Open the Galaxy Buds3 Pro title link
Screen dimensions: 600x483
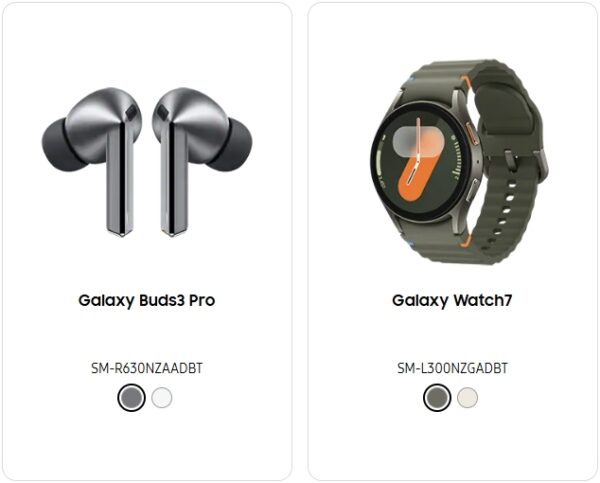147,300
